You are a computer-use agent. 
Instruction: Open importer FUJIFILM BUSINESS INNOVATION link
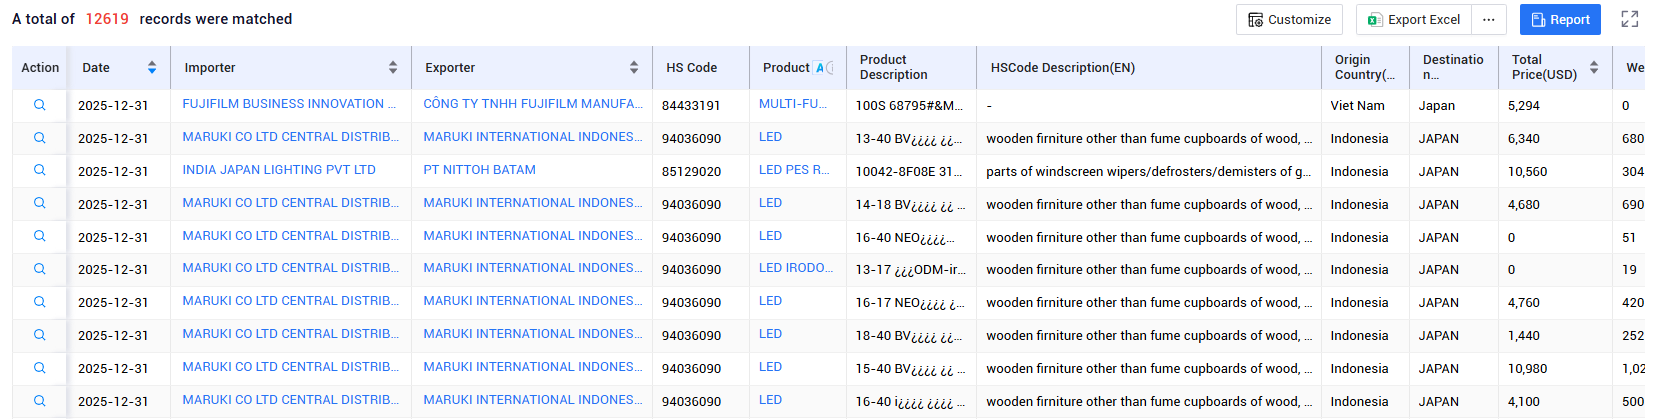[289, 104]
